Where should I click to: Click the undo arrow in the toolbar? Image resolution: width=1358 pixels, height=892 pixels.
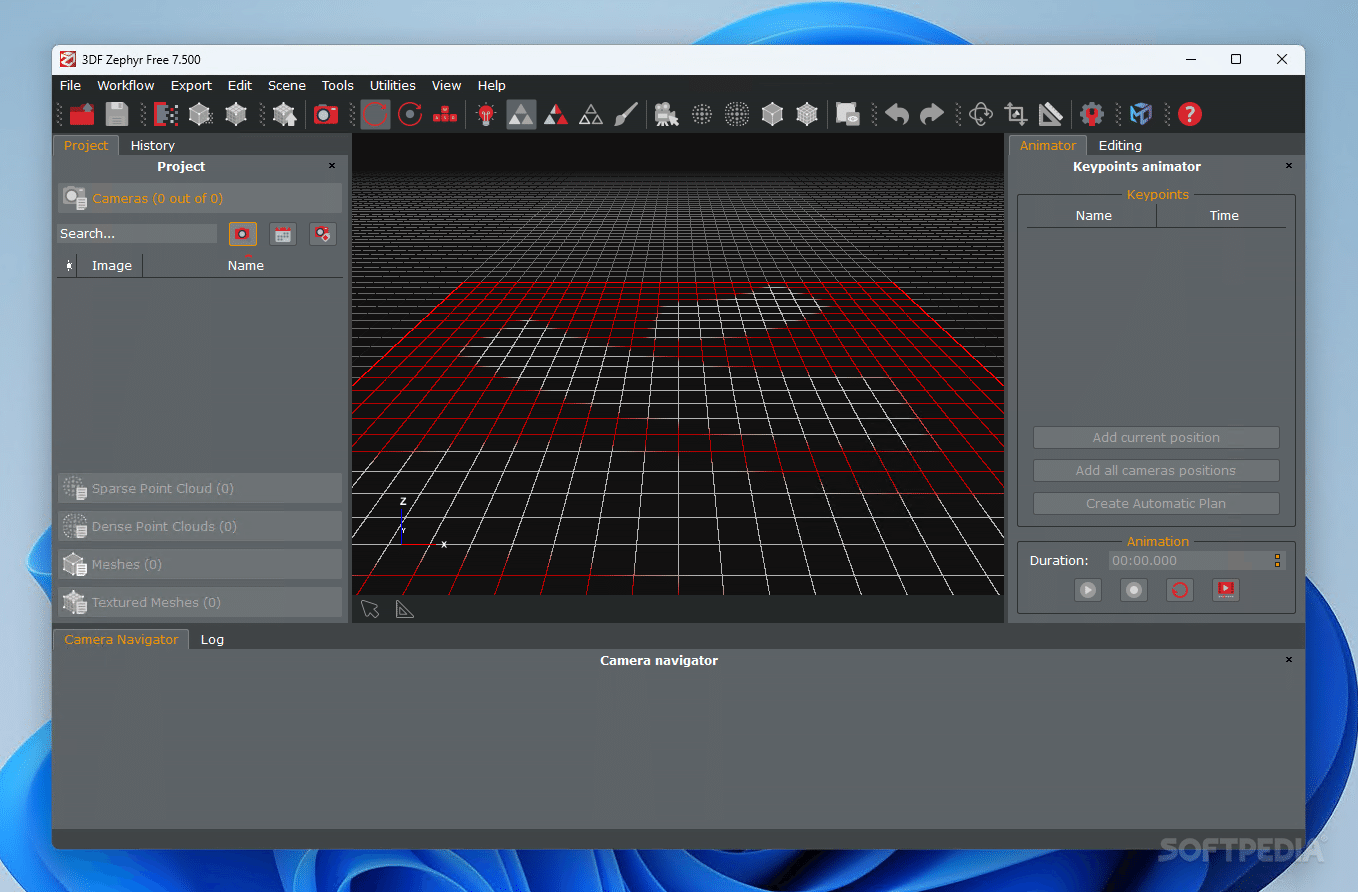click(x=897, y=114)
